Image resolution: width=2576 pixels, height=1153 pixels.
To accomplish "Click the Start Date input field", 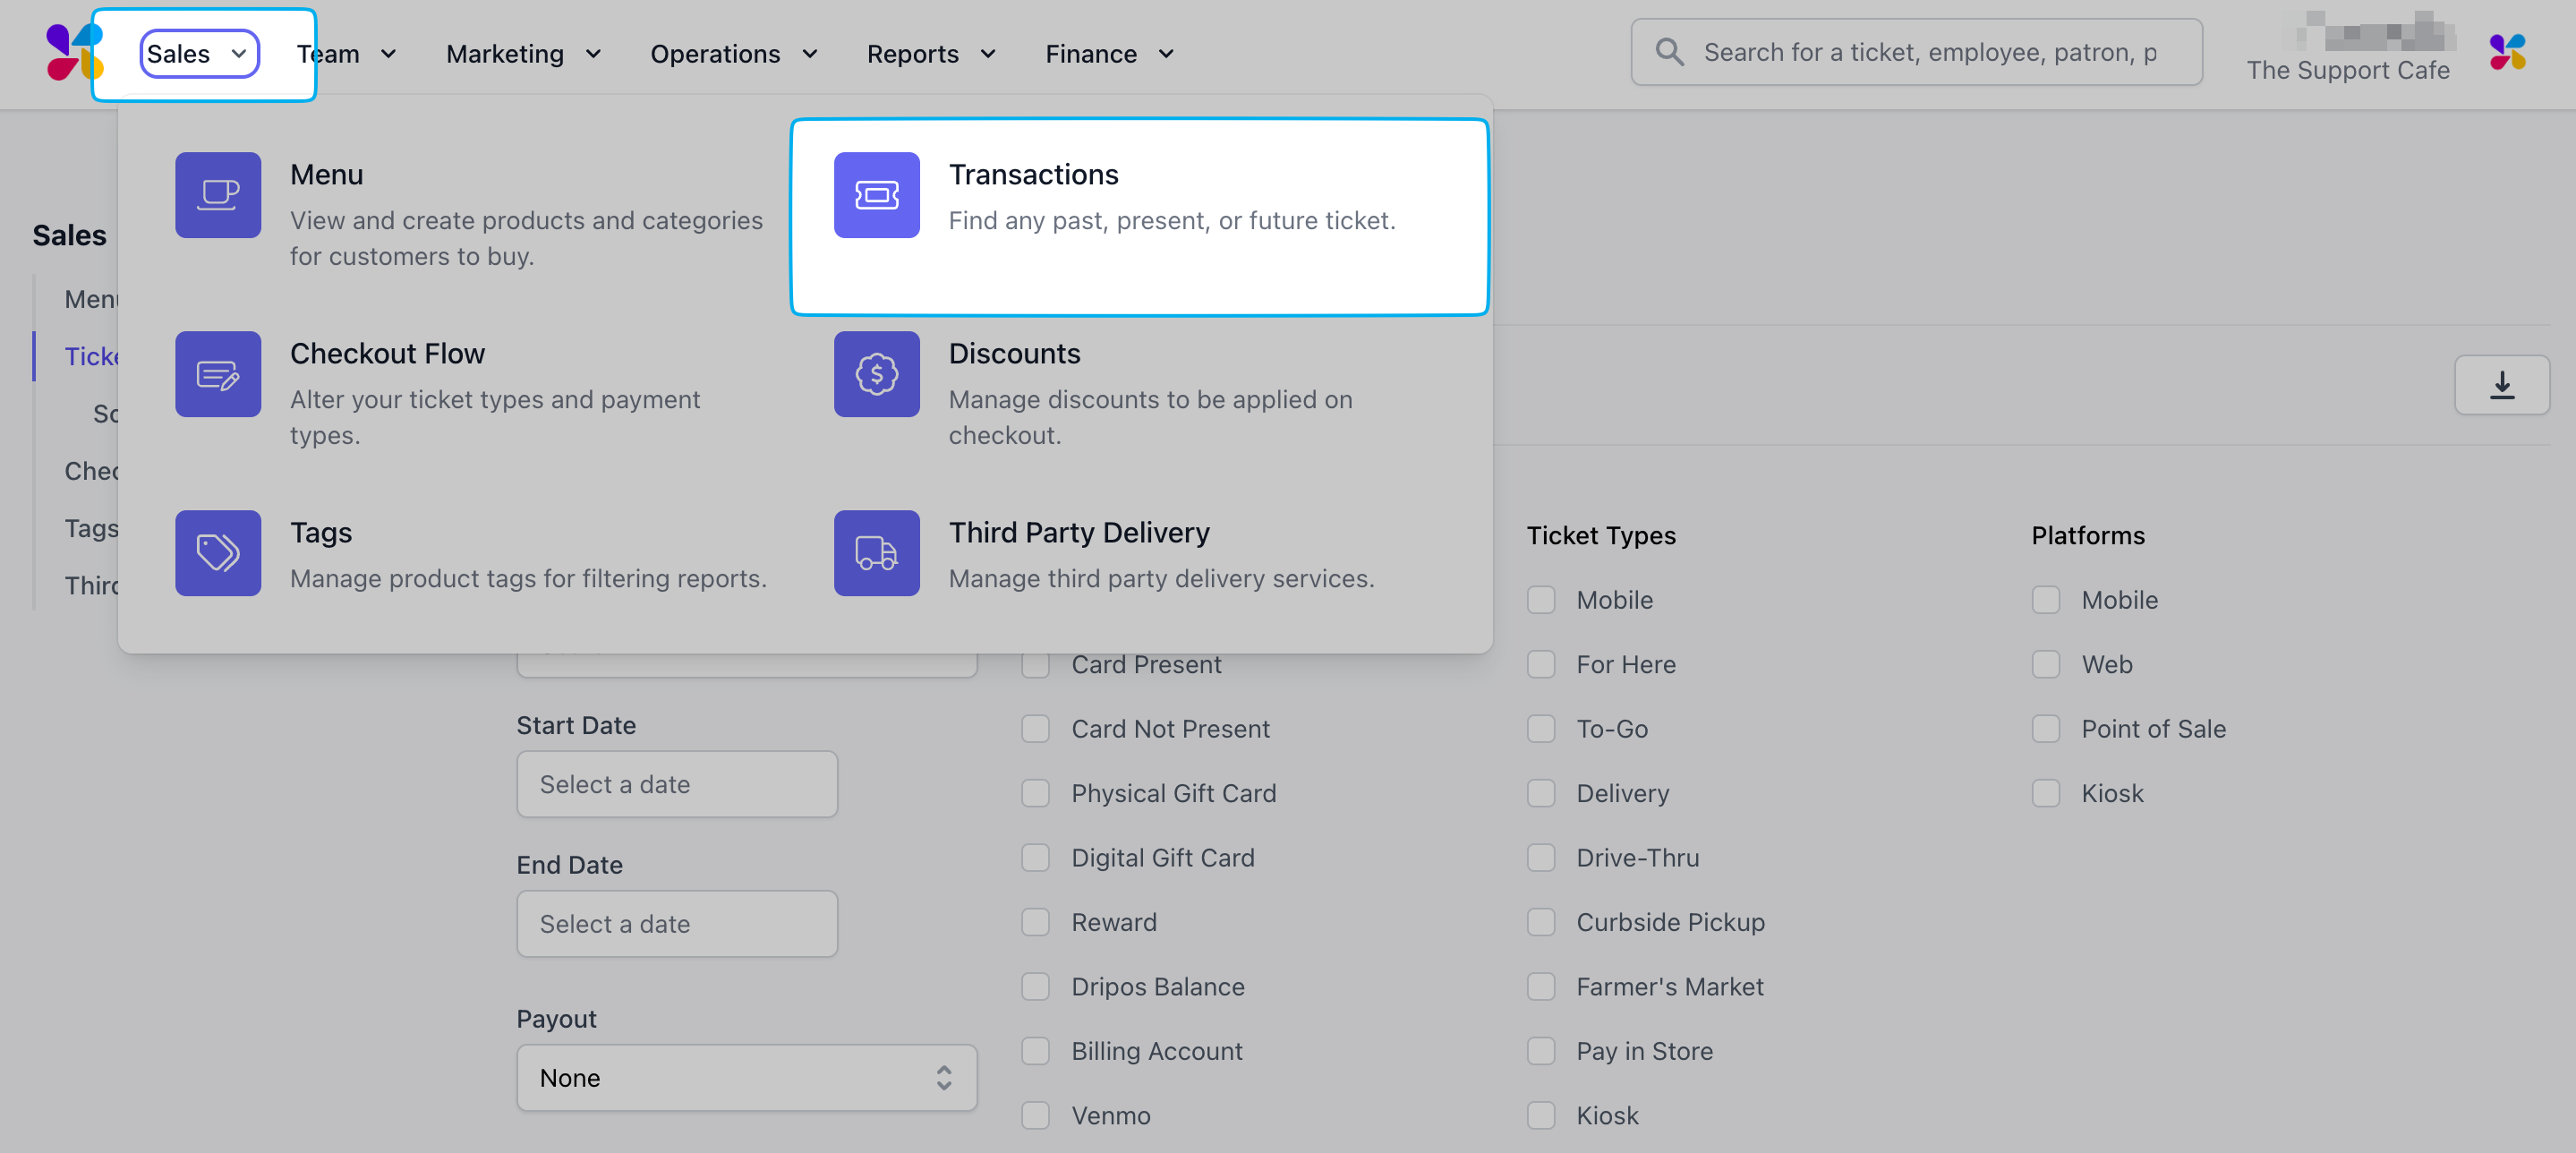I will click(x=677, y=784).
